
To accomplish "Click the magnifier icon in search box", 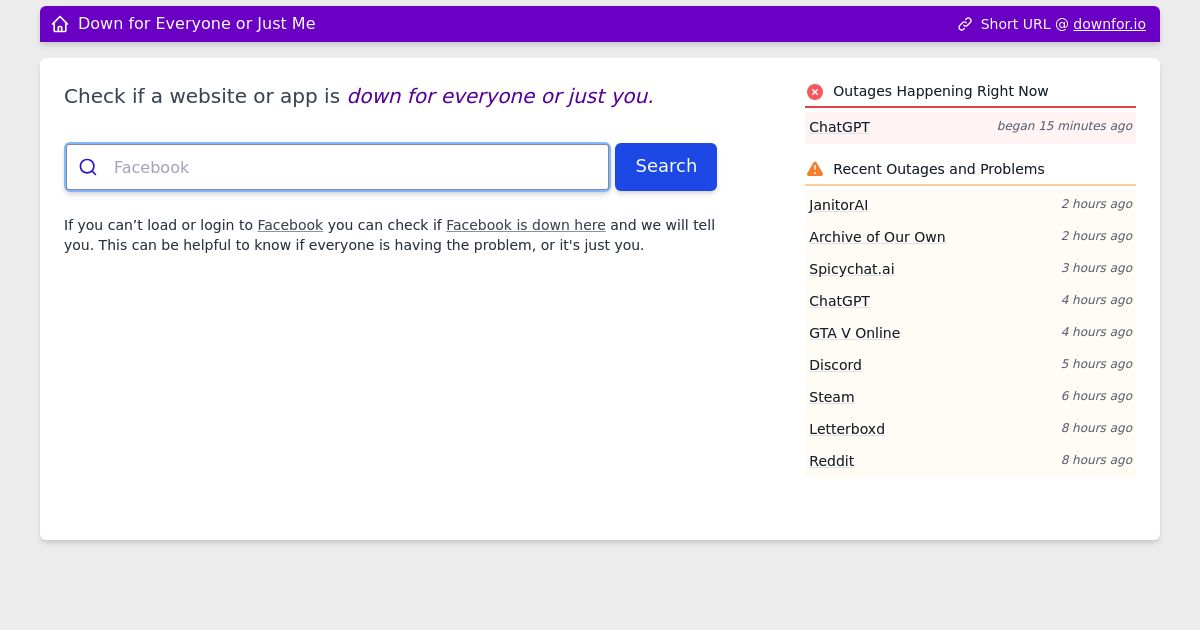I will [x=88, y=167].
